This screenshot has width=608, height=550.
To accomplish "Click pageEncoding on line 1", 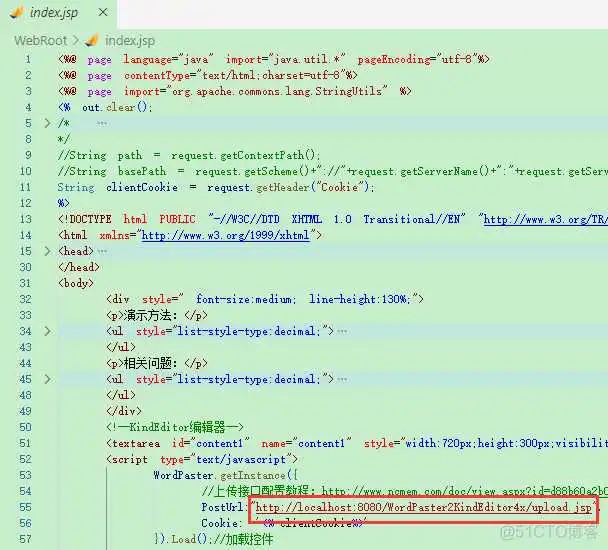I will 394,59.
